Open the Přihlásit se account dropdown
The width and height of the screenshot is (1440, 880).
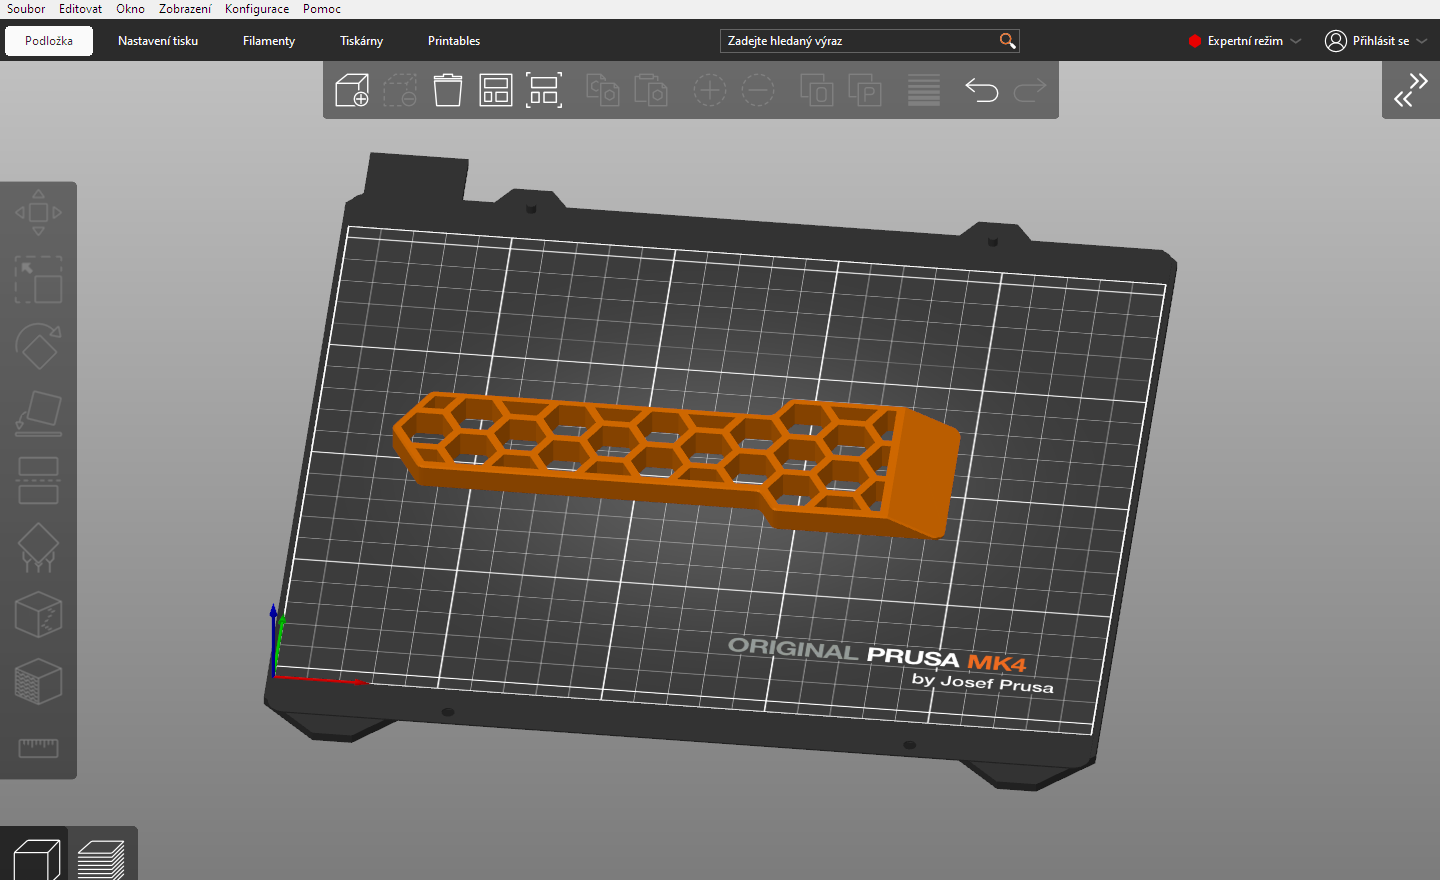coord(1376,41)
